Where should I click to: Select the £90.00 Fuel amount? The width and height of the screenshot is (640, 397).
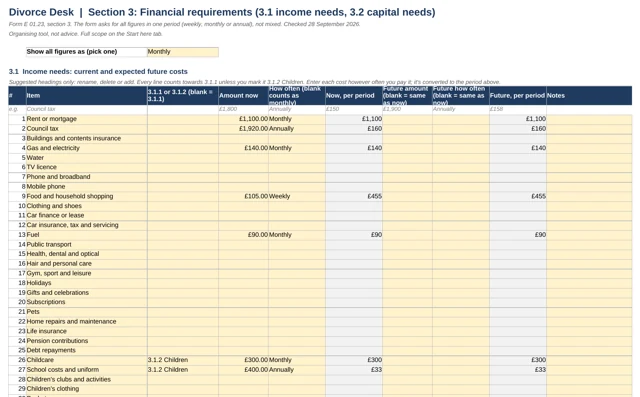pyautogui.click(x=243, y=235)
